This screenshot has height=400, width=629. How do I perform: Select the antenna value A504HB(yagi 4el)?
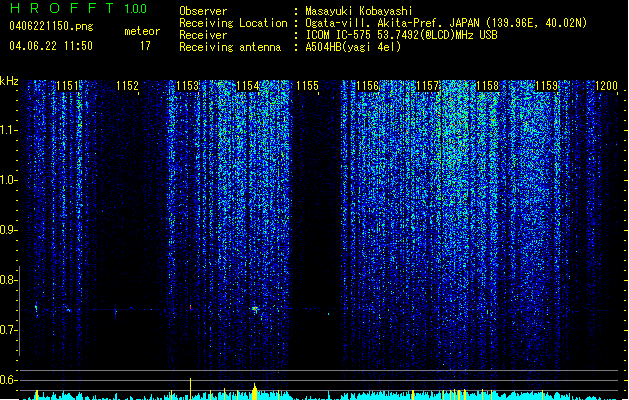pyautogui.click(x=353, y=47)
